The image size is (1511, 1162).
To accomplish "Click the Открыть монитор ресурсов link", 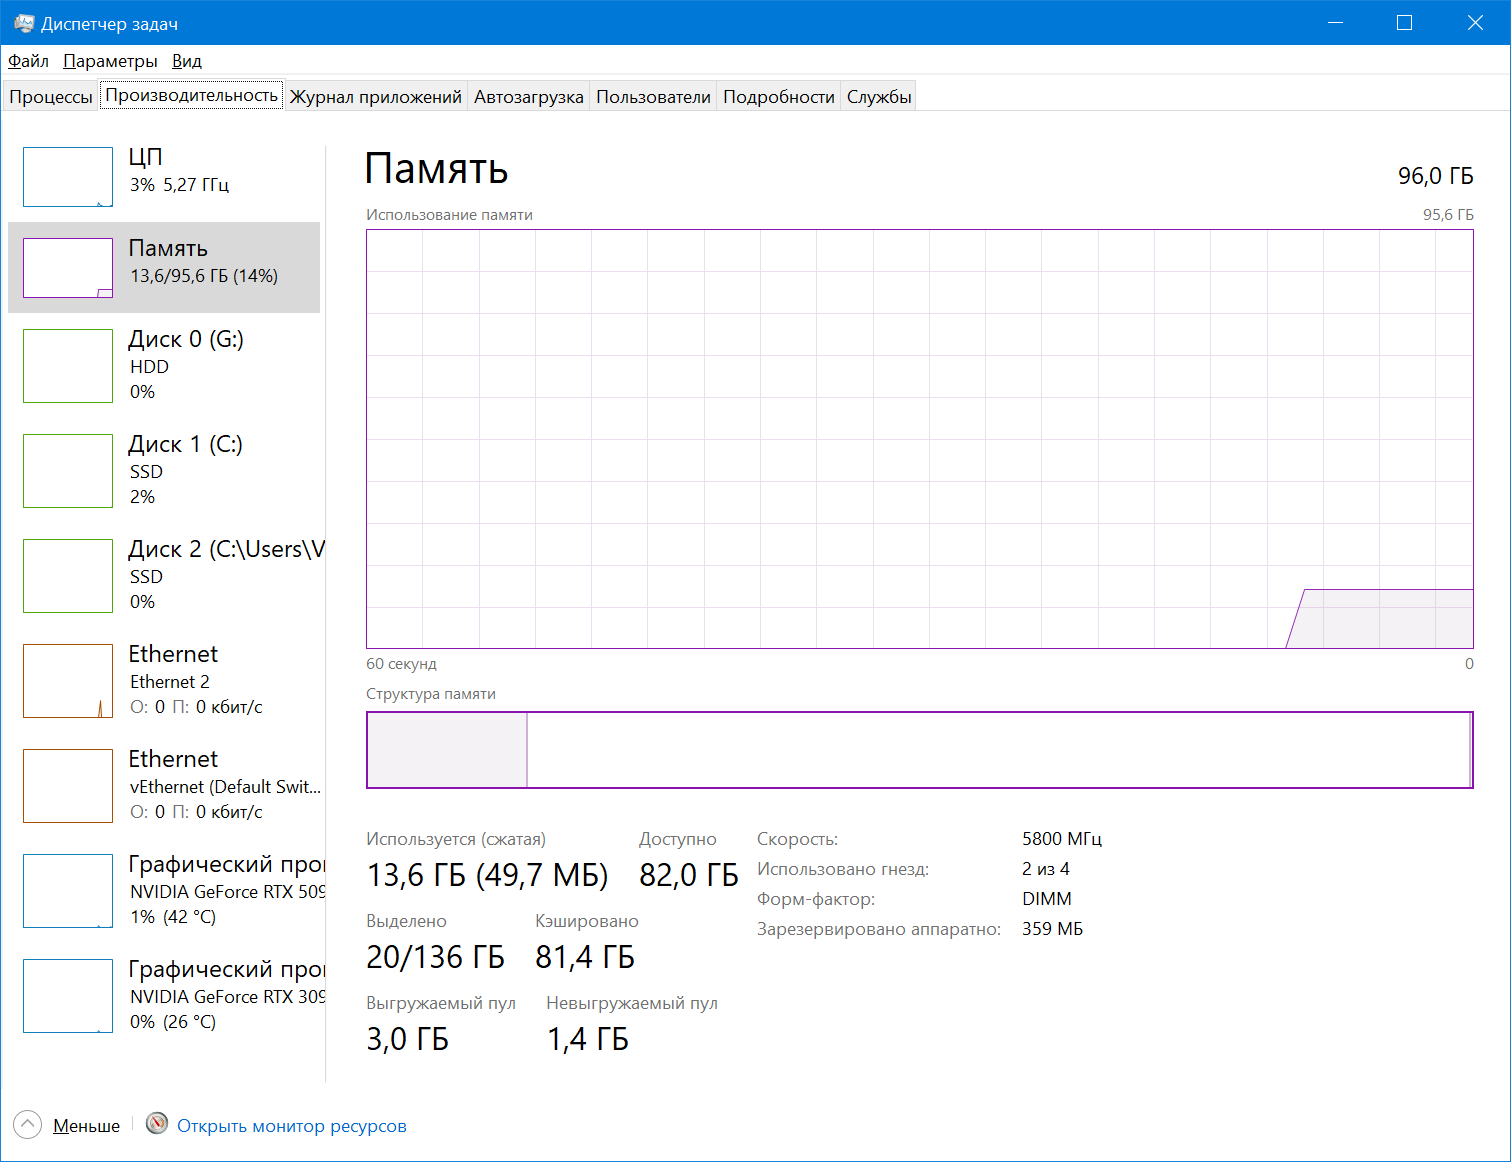I will tap(292, 1126).
